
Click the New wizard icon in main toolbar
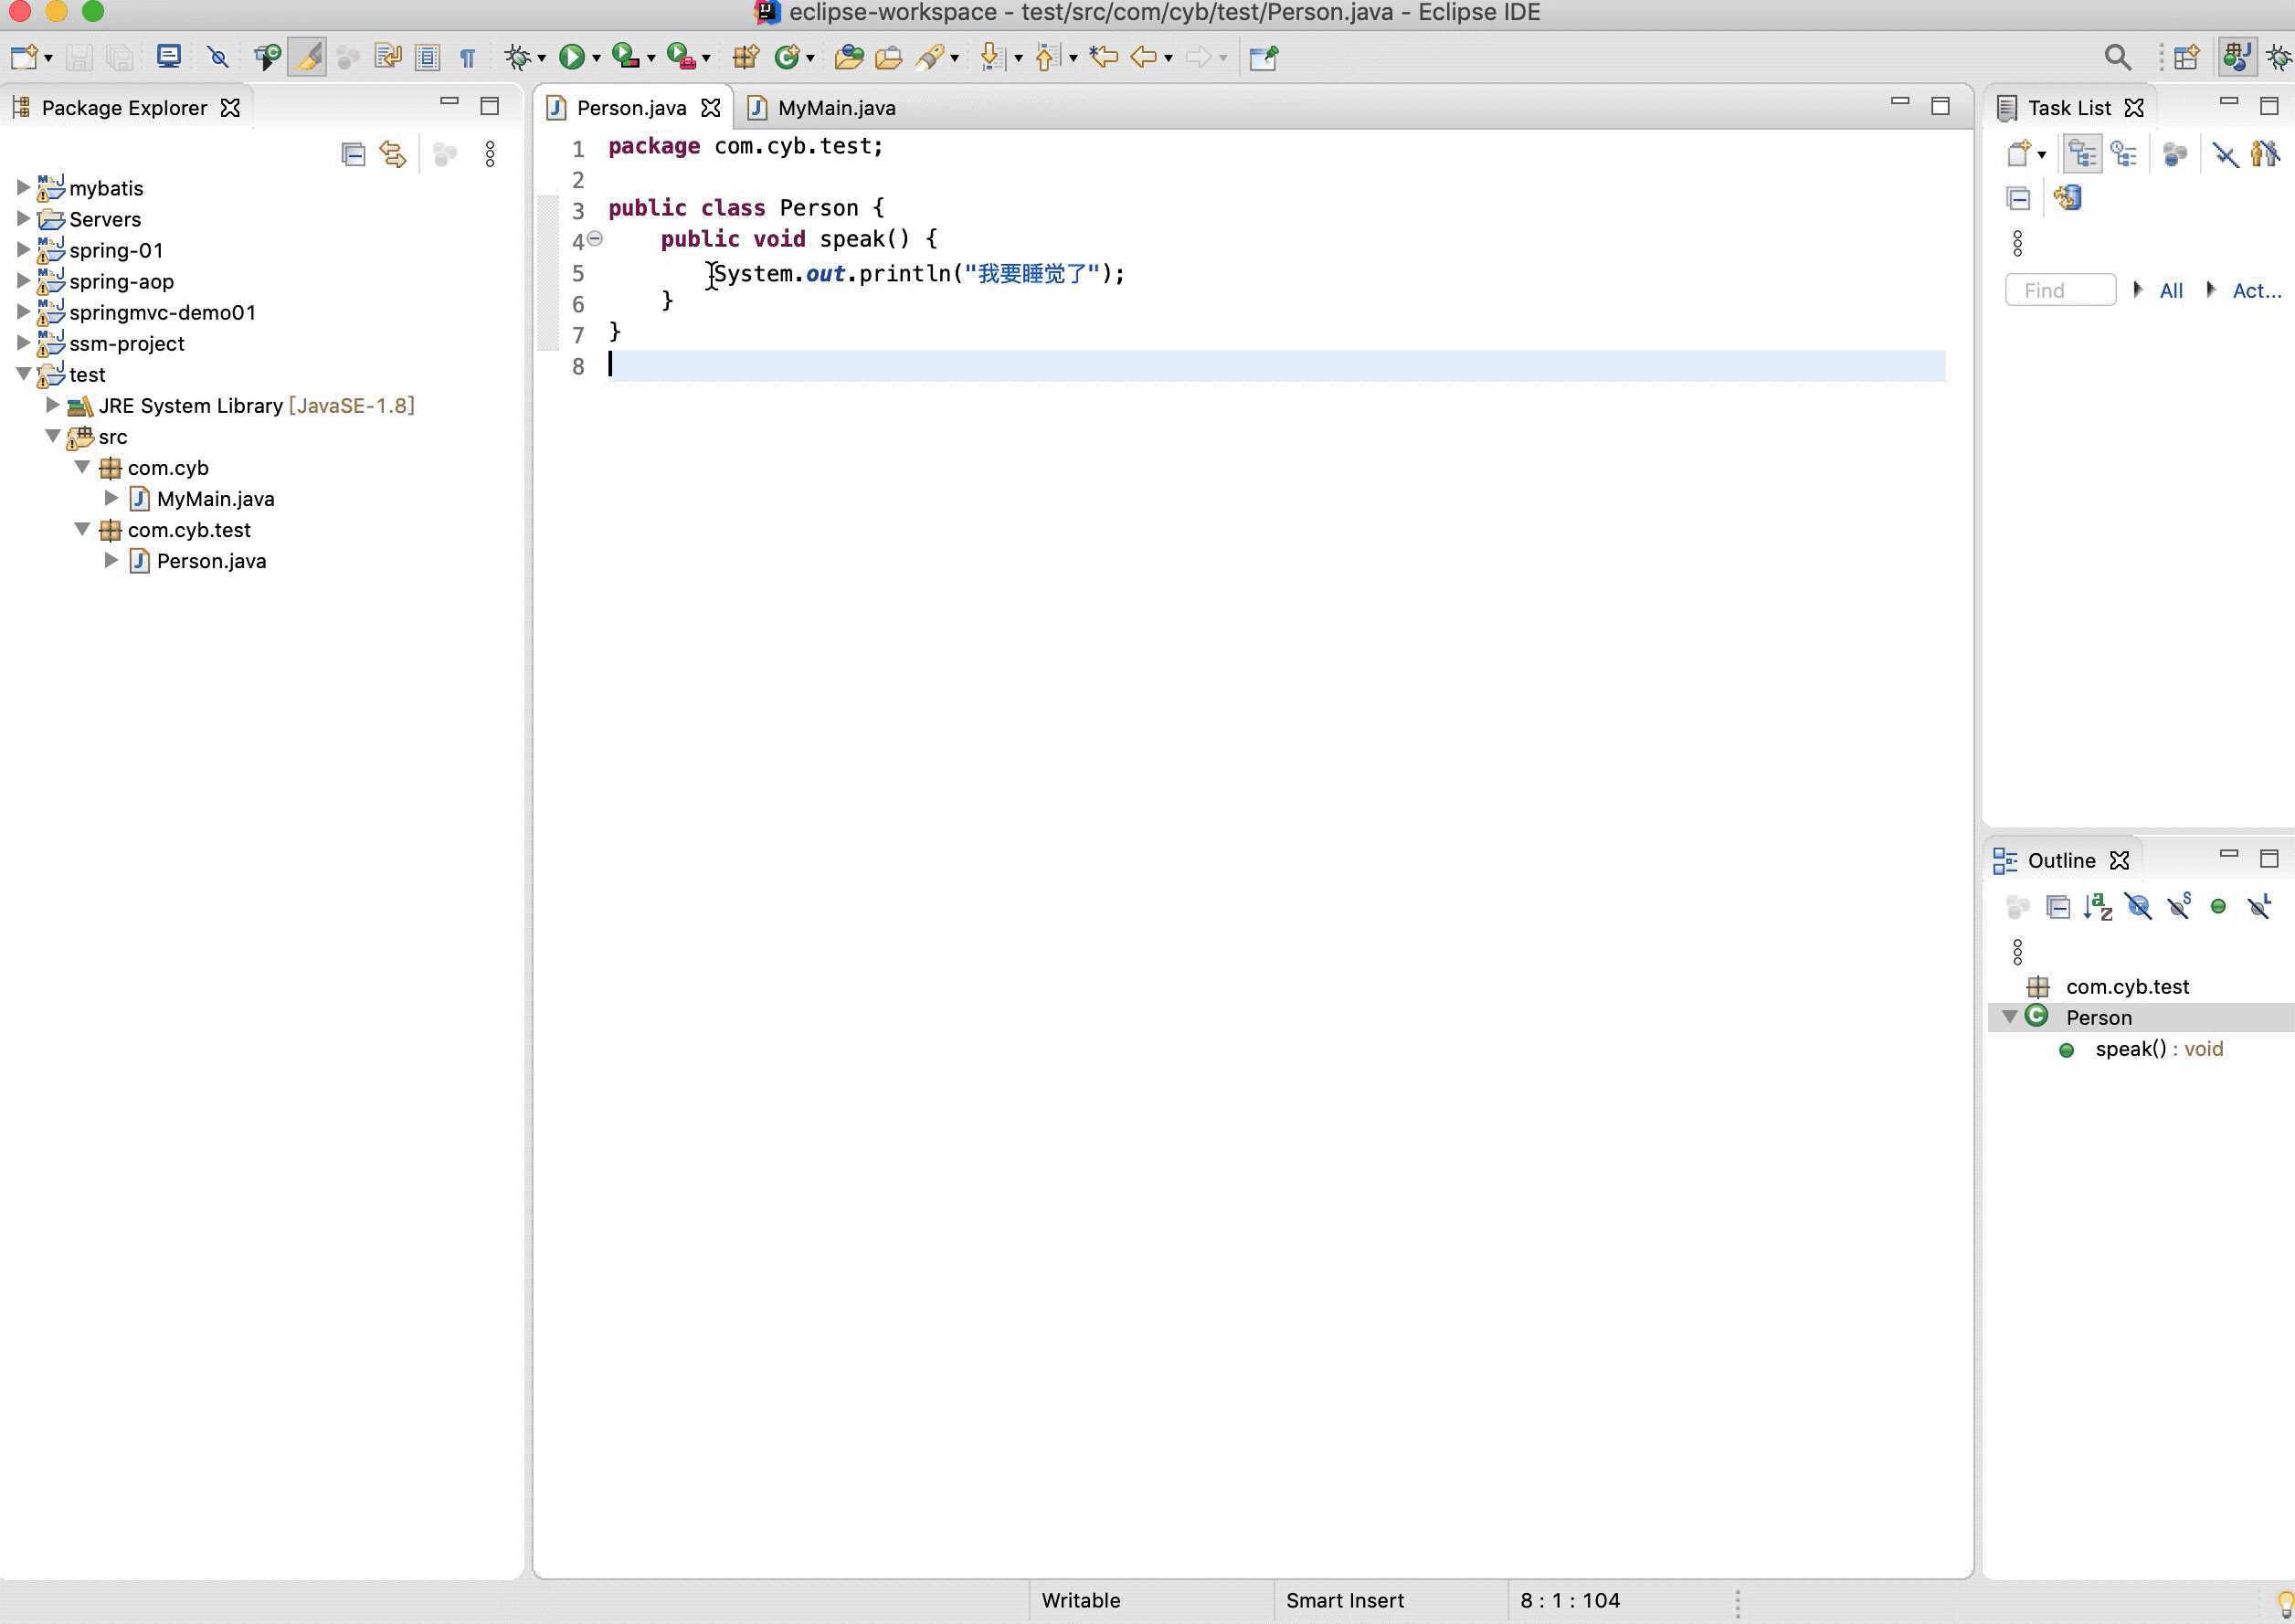point(24,57)
